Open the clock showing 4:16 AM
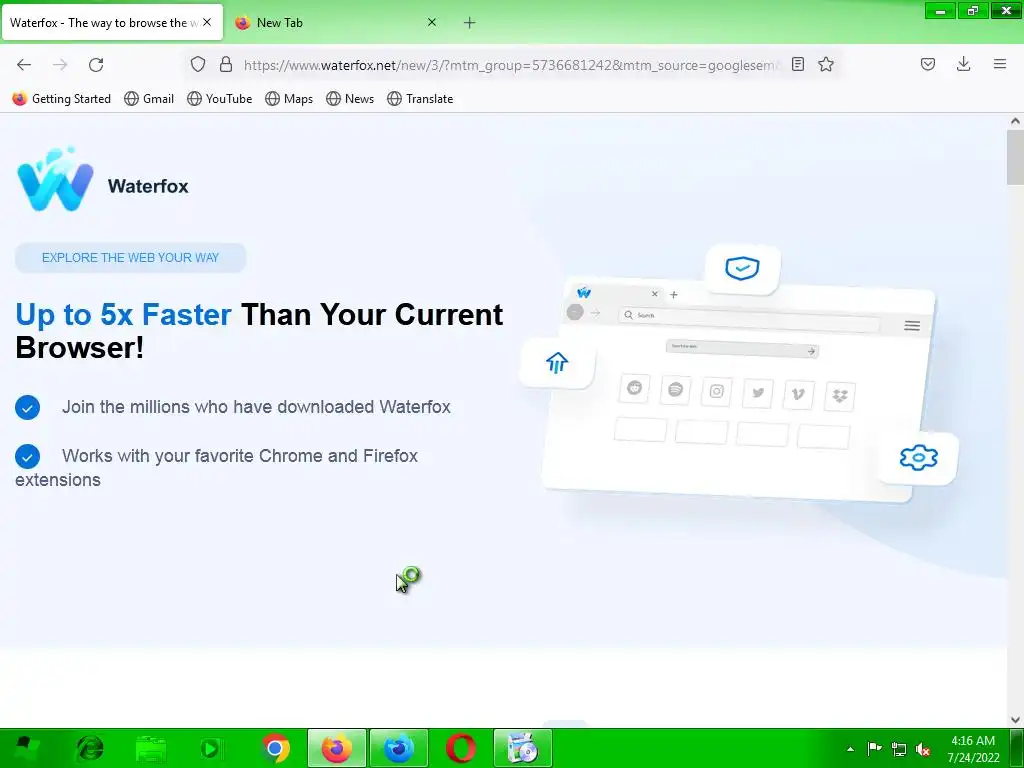This screenshot has width=1024, height=768. [x=973, y=749]
